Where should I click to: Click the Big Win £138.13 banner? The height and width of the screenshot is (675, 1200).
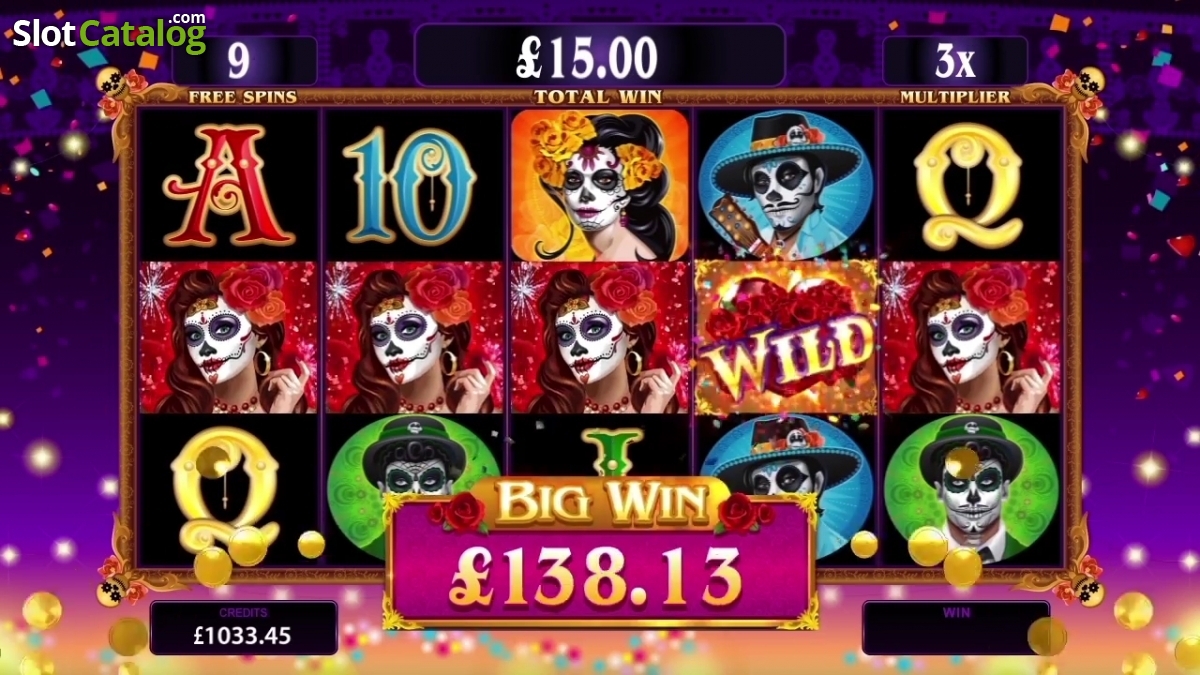coord(600,553)
